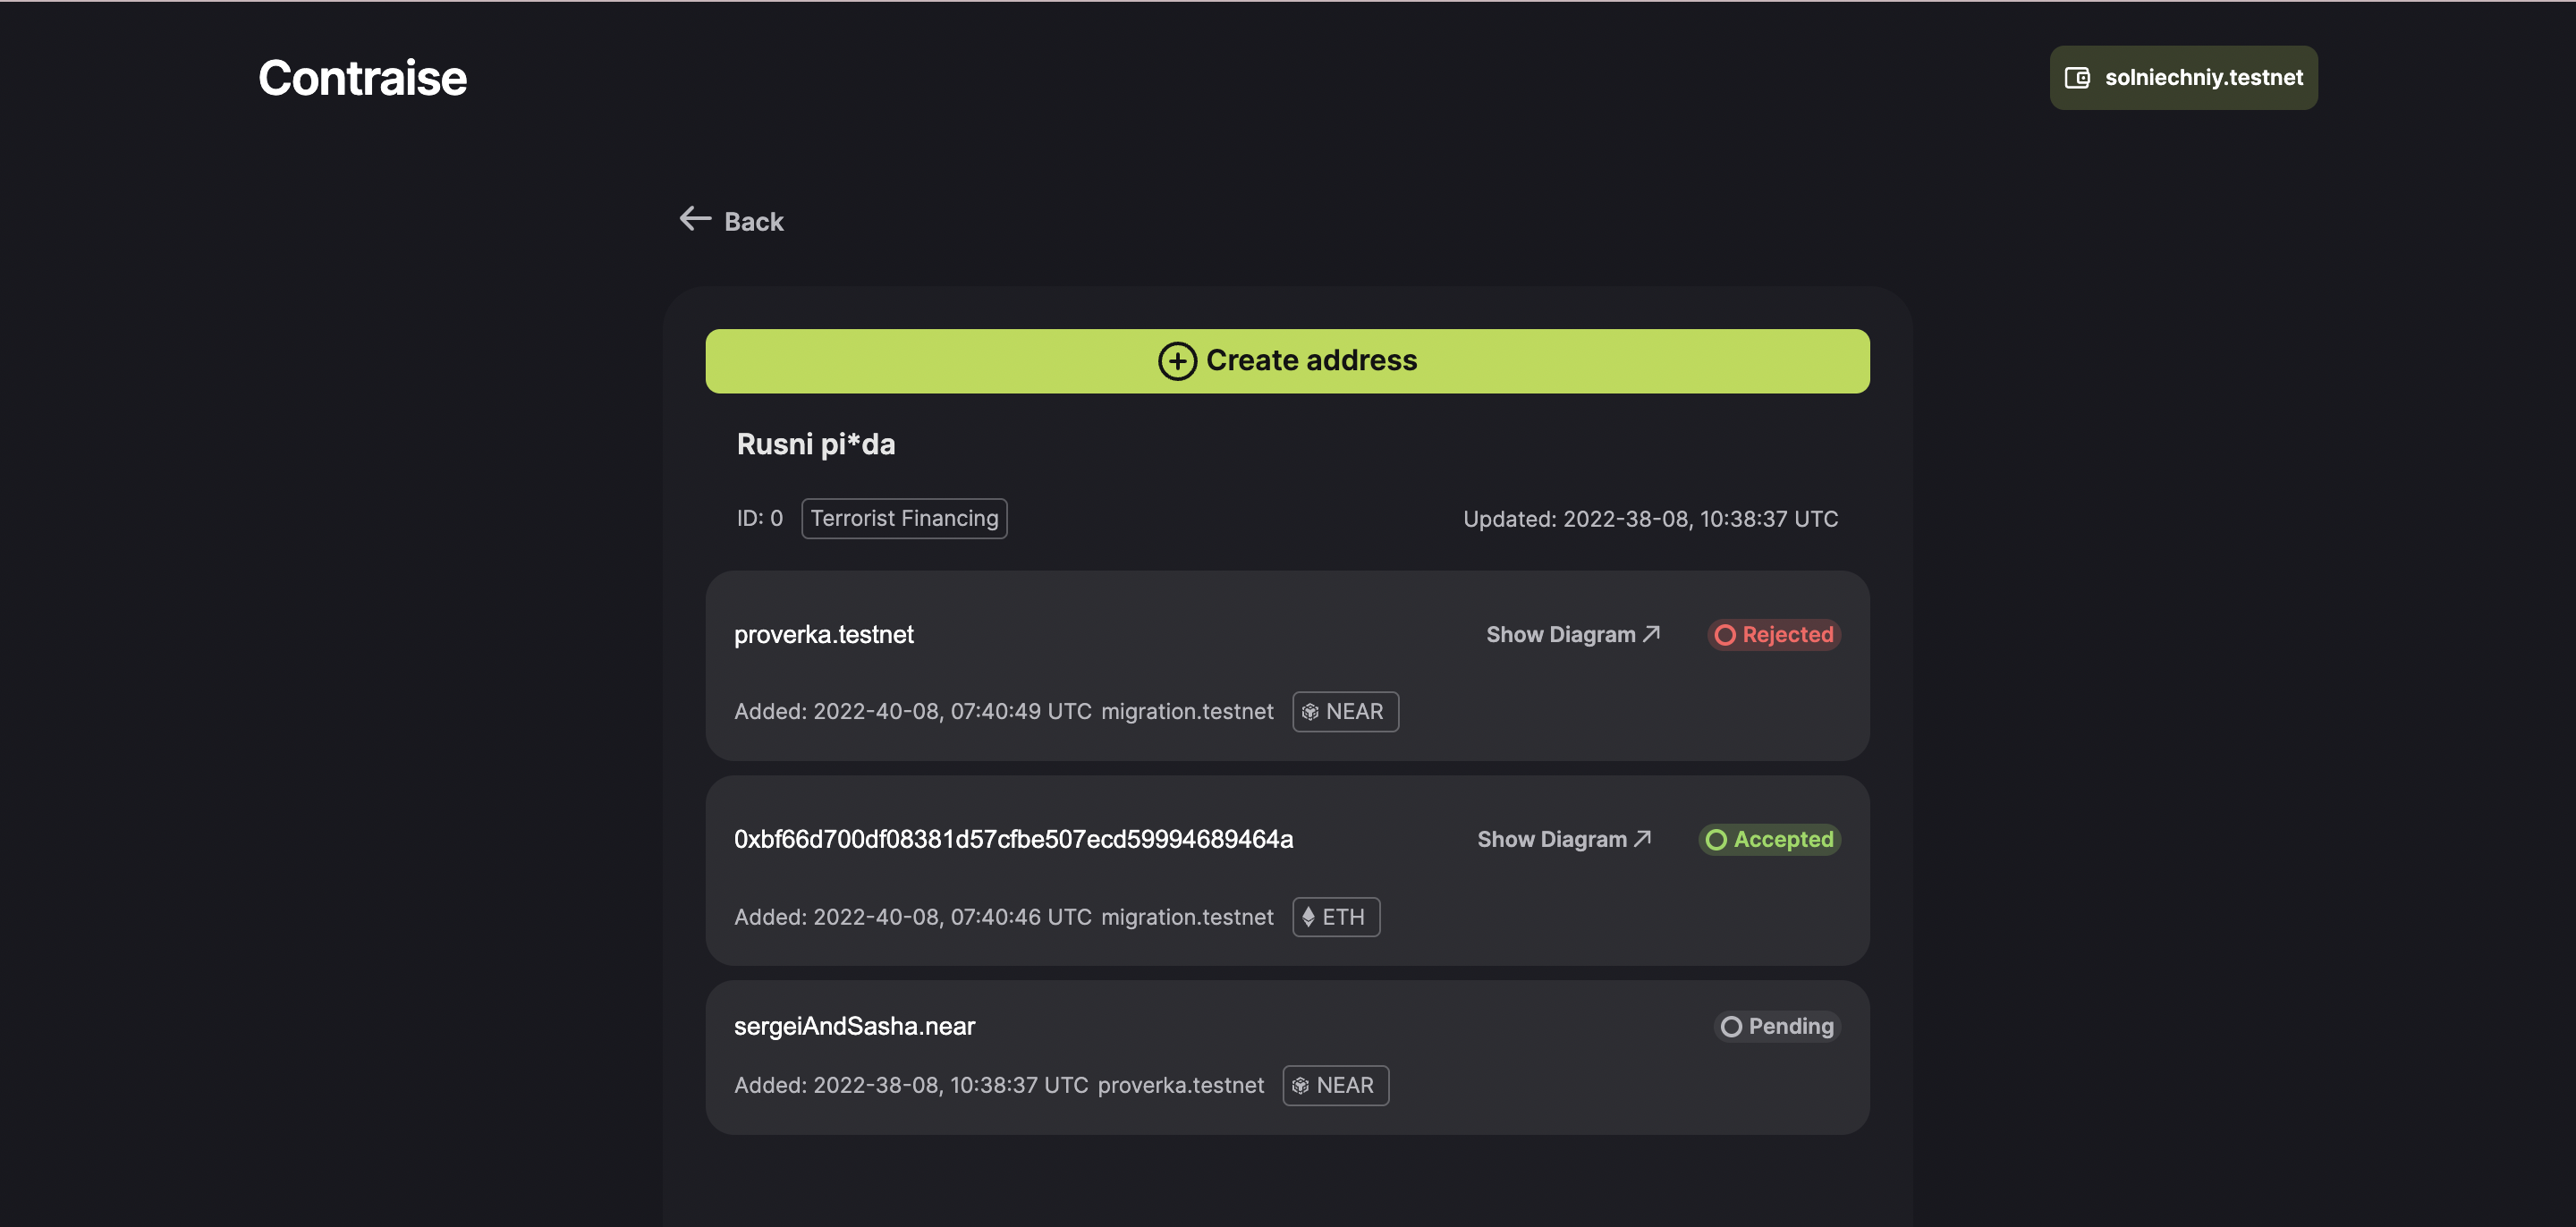This screenshot has height=1227, width=2576.
Task: Click the Ethereum icon in the ETH badge
Action: pos(1308,917)
